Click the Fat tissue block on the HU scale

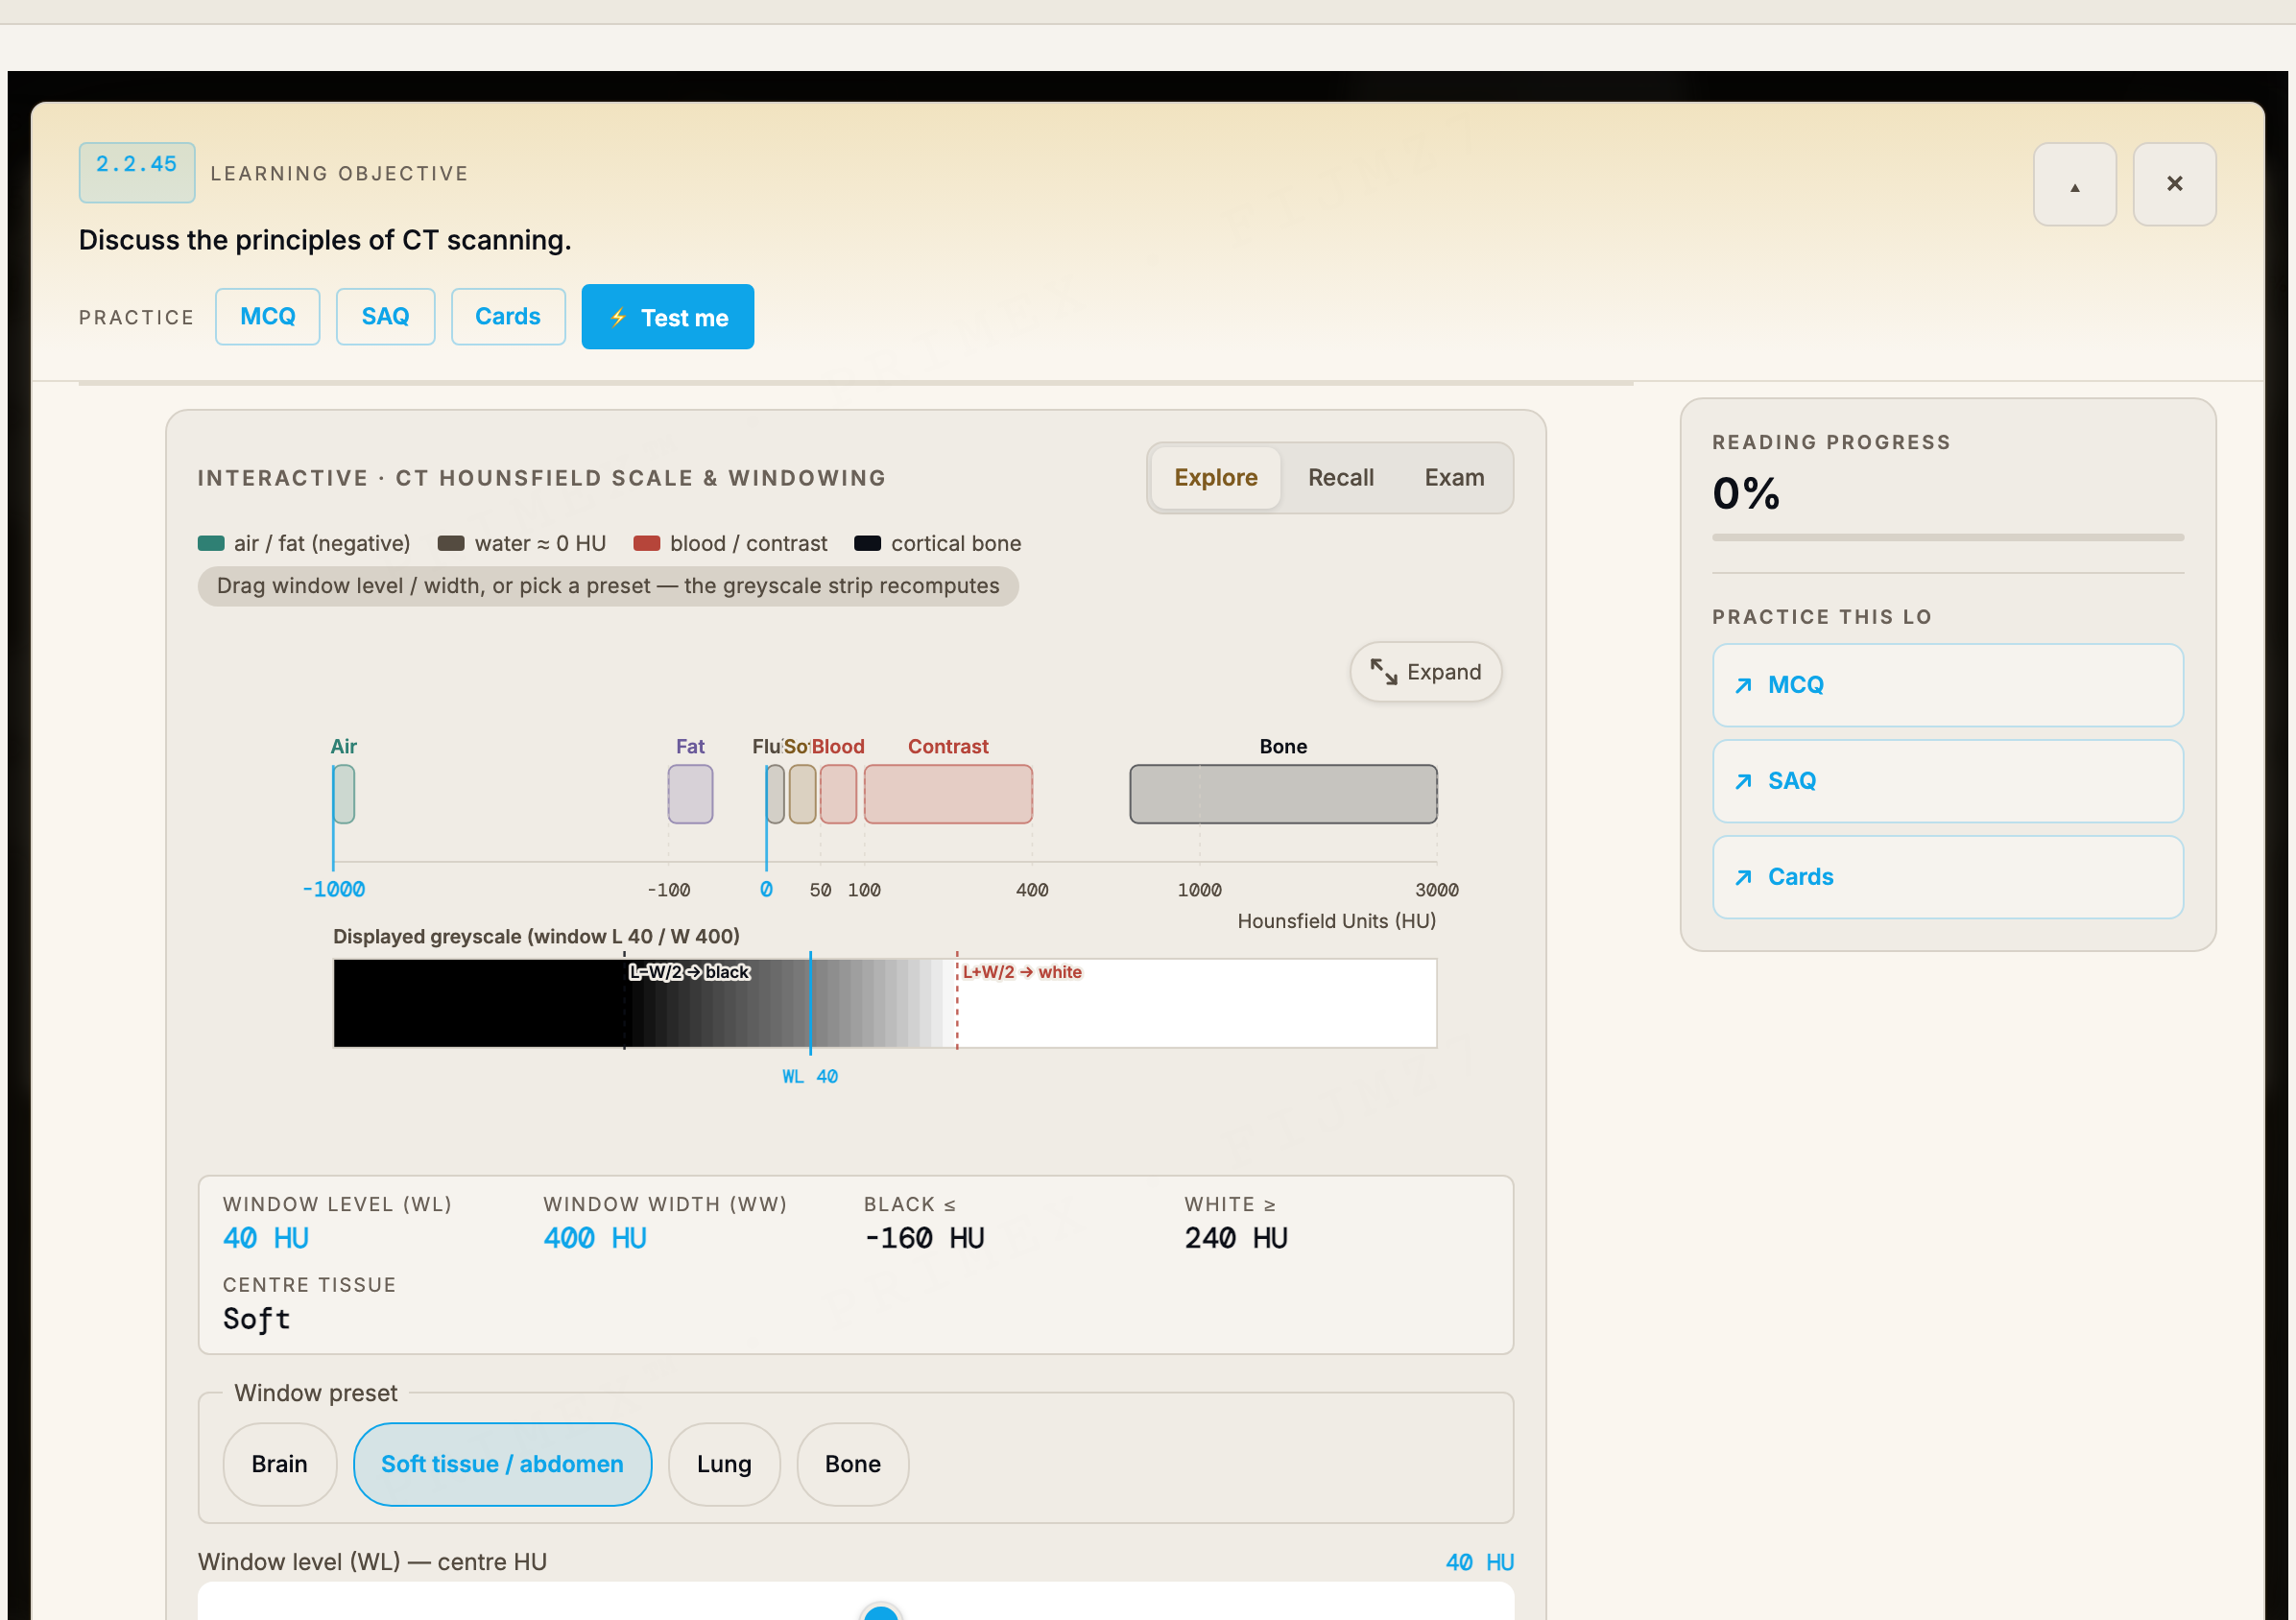click(x=690, y=794)
